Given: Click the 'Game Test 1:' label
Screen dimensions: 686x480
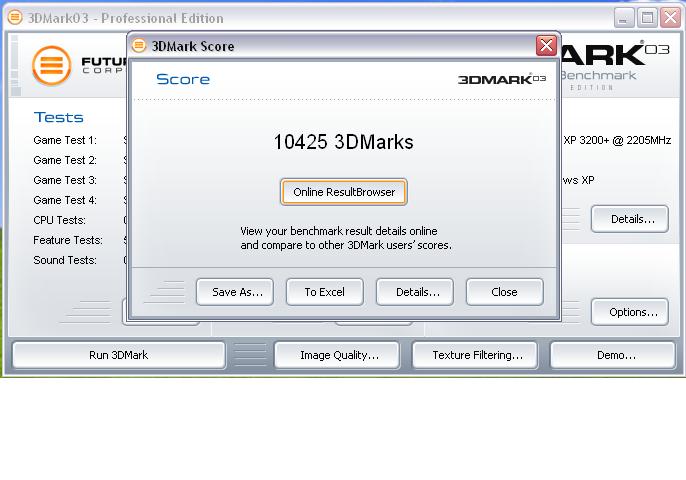Looking at the screenshot, I should click(65, 140).
